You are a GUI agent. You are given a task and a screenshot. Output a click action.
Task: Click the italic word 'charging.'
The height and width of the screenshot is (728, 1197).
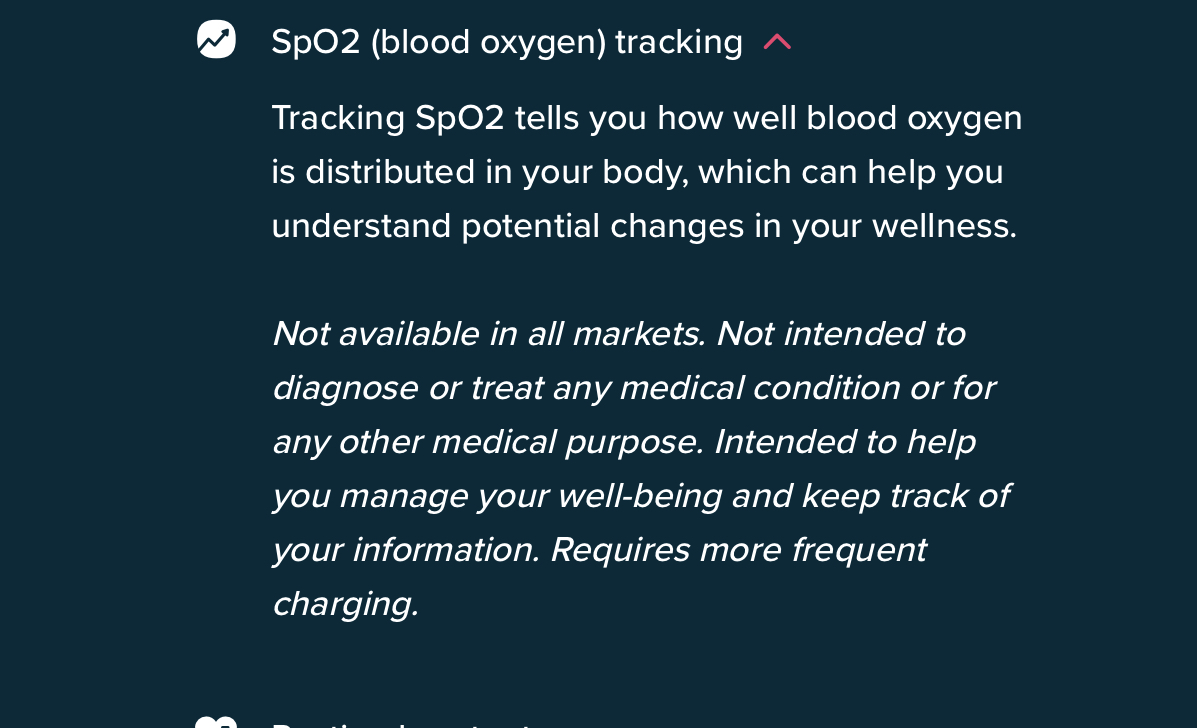[x=346, y=604]
